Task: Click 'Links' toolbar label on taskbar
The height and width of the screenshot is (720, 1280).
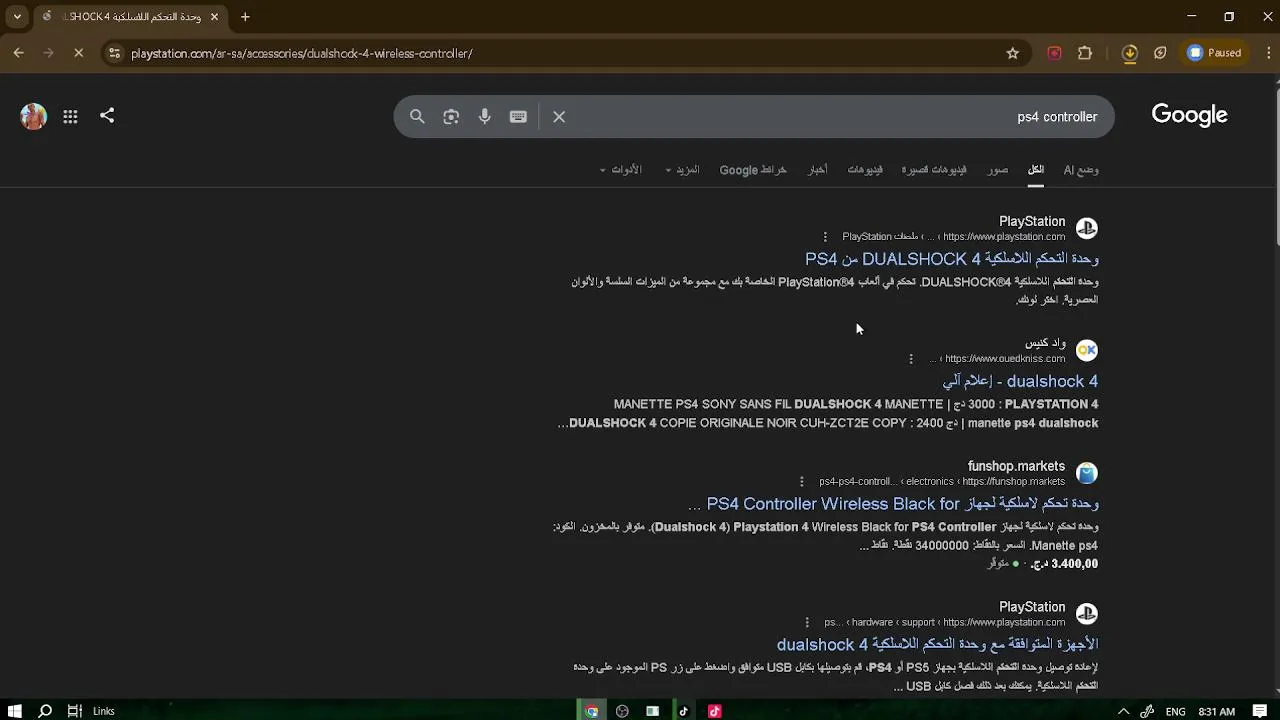Action: (x=104, y=711)
